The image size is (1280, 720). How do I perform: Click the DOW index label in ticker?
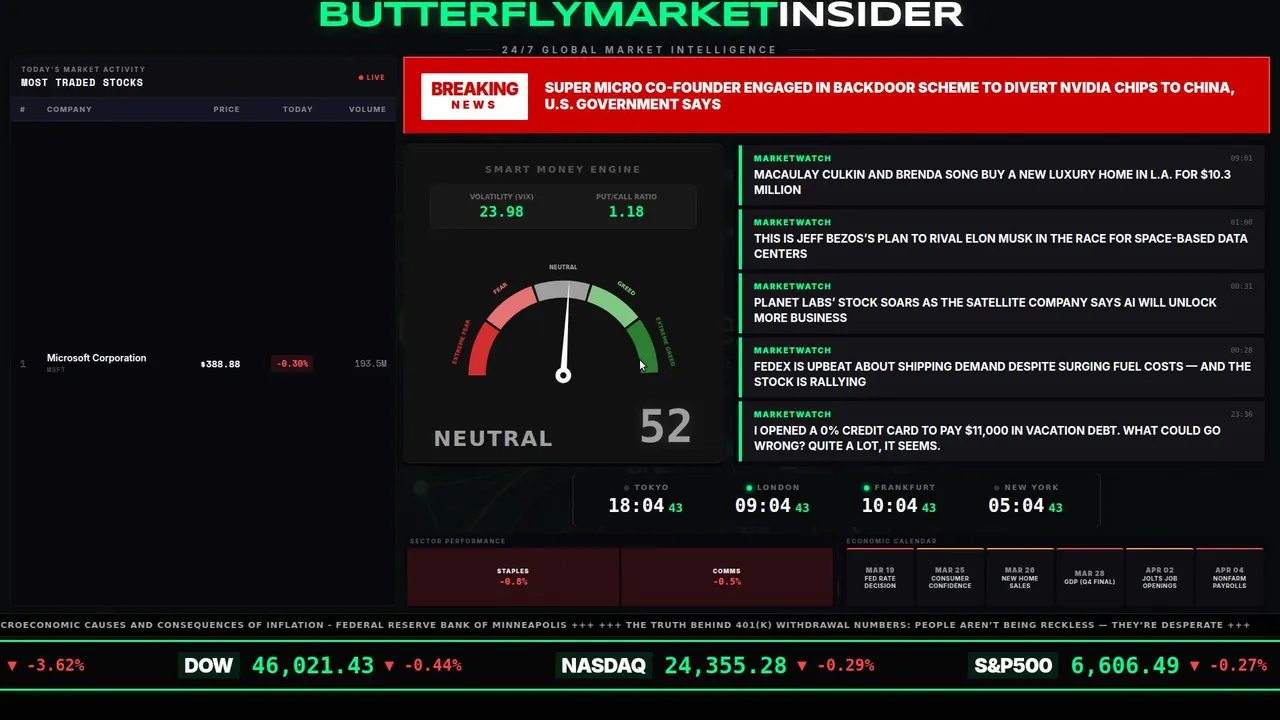tap(209, 665)
